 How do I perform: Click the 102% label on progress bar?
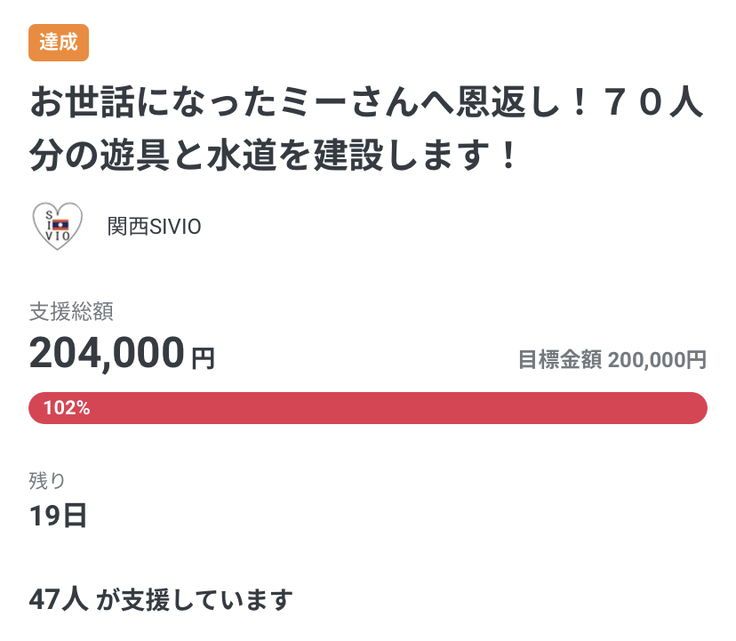click(66, 408)
